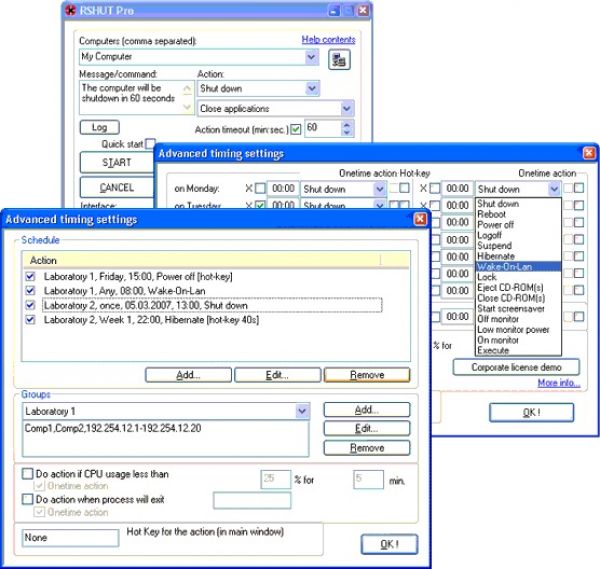The width and height of the screenshot is (600, 569).
Task: Choose Suspend from the action list
Action: pos(518,246)
